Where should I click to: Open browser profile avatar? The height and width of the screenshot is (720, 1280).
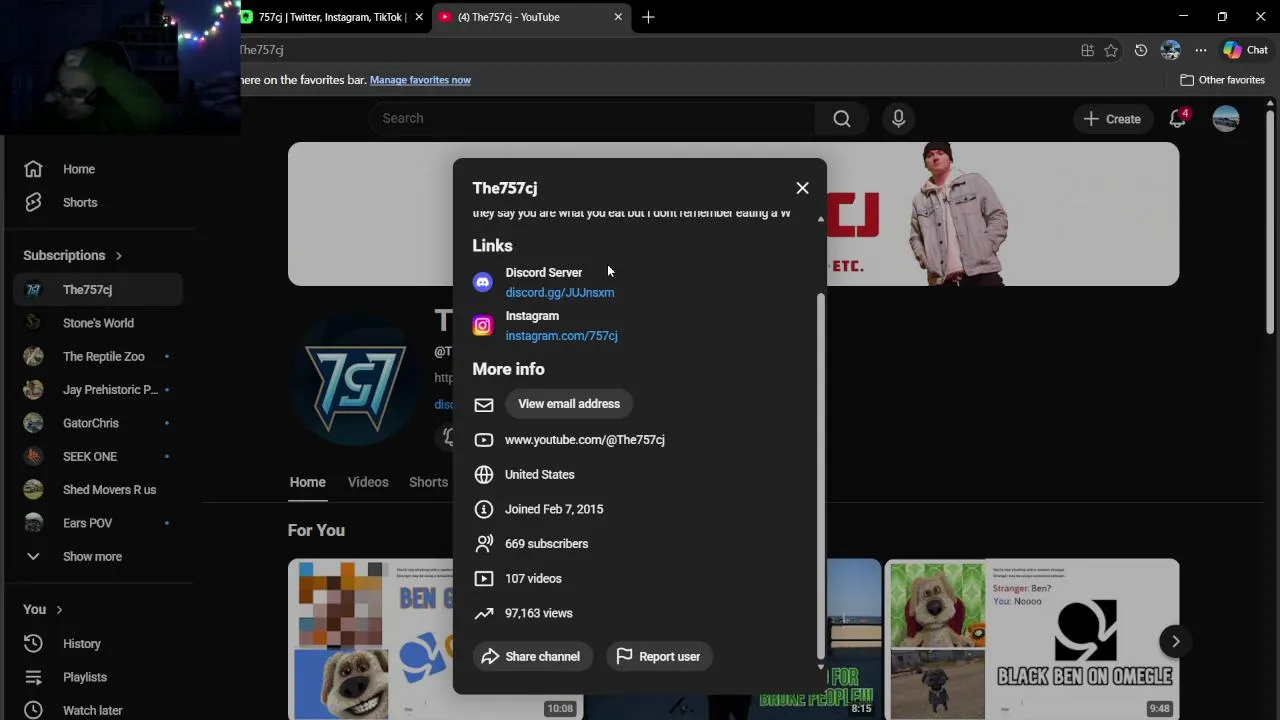[x=1171, y=50]
